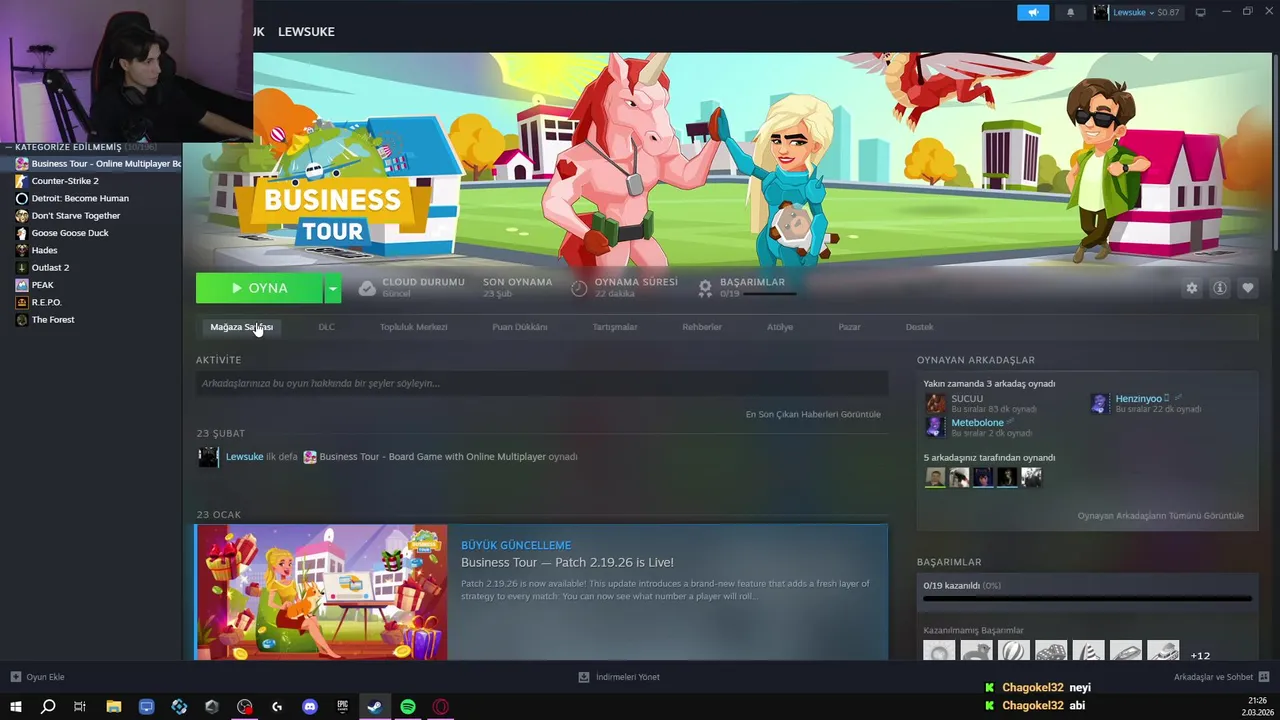1280x720 pixels.
Task: Click the Oynama Süresi clock icon
Action: click(x=579, y=288)
